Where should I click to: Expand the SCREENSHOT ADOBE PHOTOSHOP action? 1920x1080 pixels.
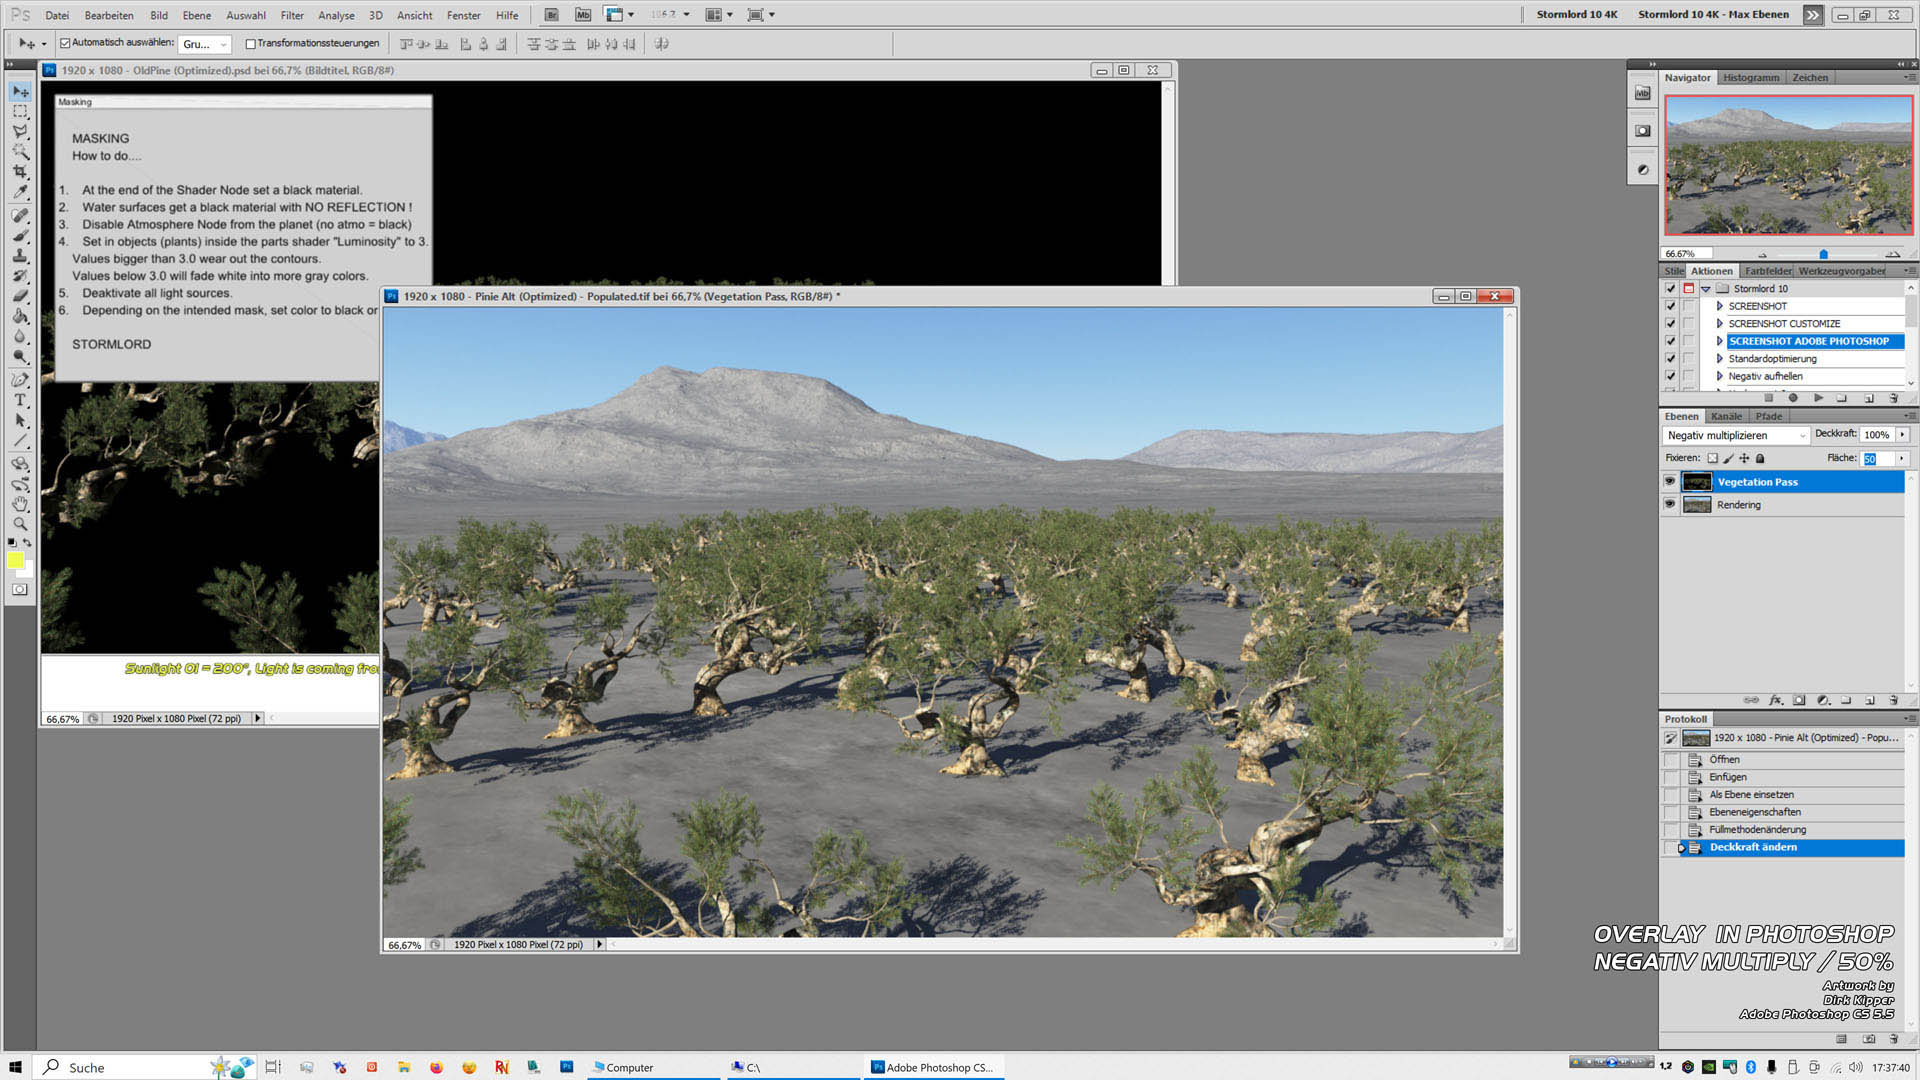[x=1720, y=341]
